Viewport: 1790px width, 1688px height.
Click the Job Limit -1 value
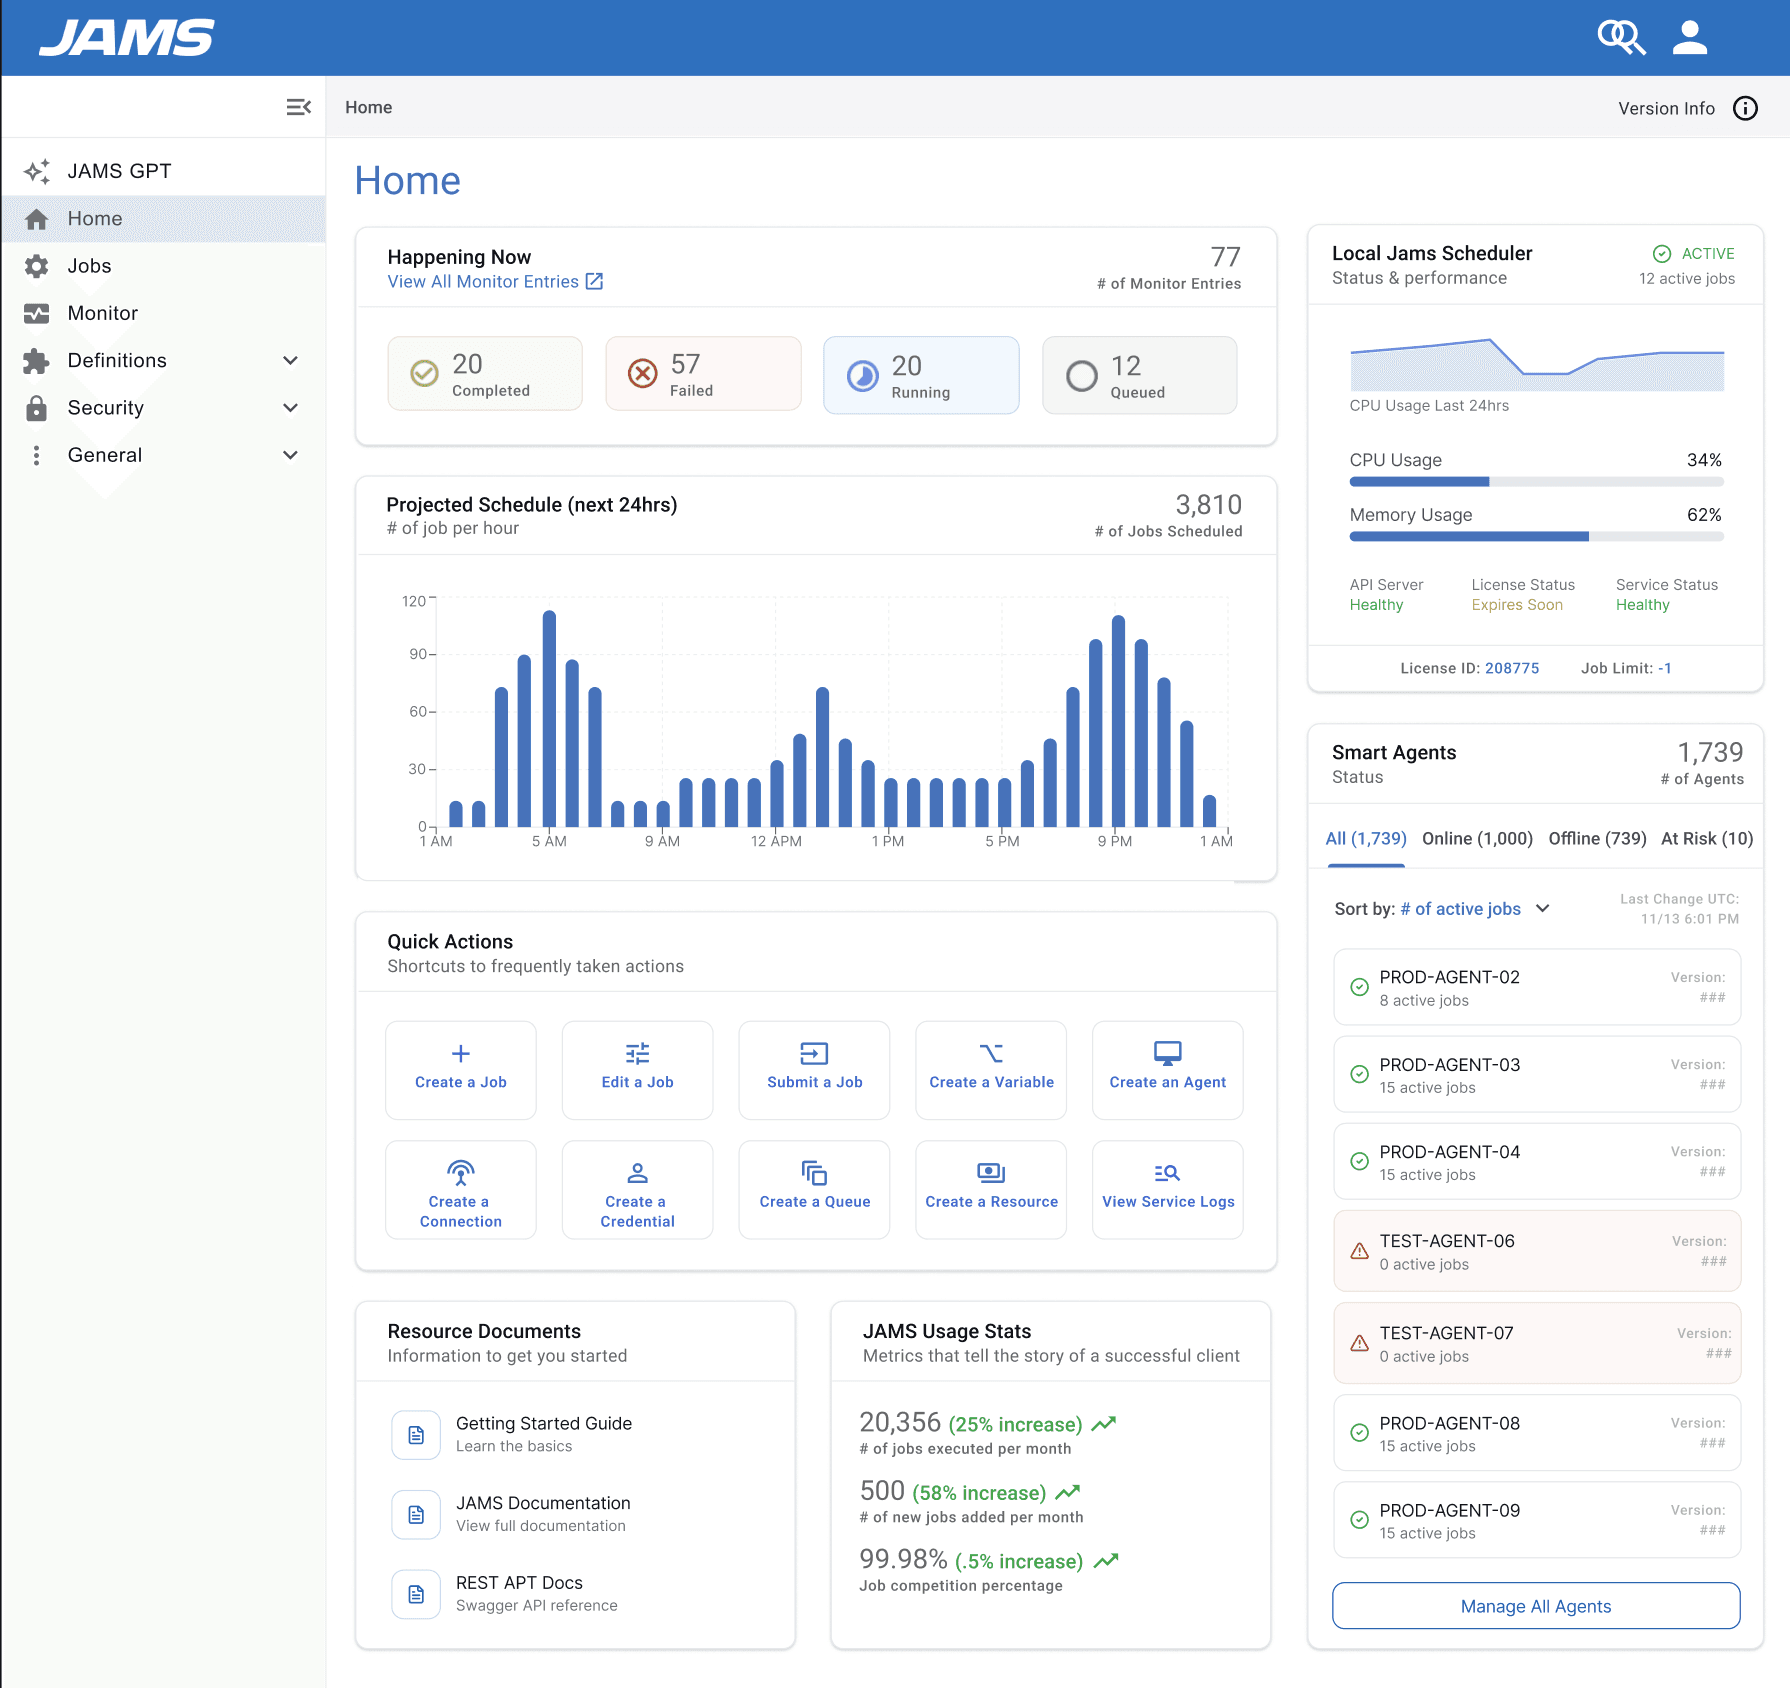tap(1665, 668)
